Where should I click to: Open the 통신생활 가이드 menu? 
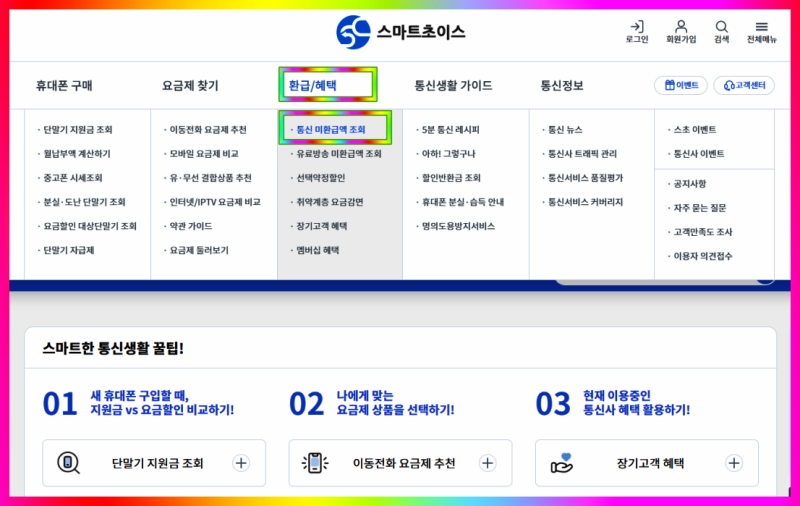click(x=453, y=85)
